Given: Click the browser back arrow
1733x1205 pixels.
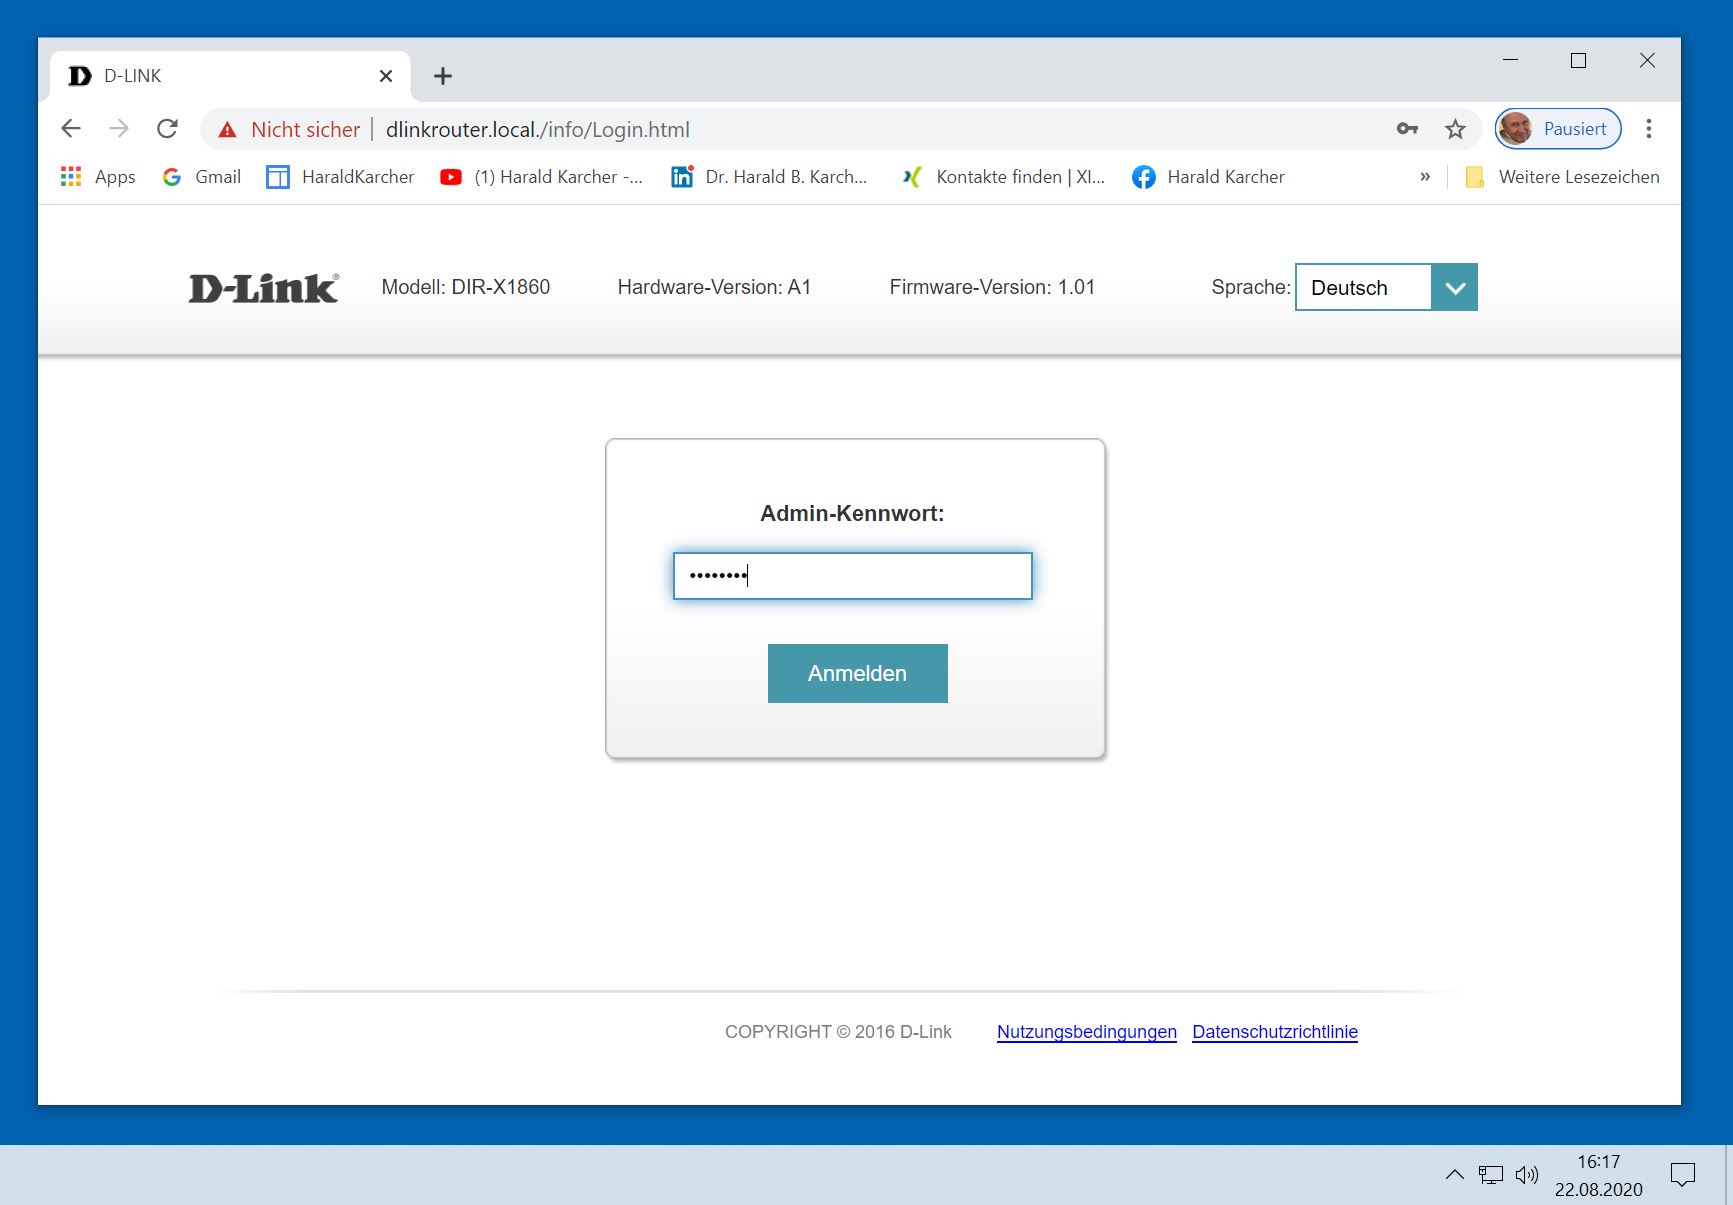Looking at the screenshot, I should coord(71,129).
